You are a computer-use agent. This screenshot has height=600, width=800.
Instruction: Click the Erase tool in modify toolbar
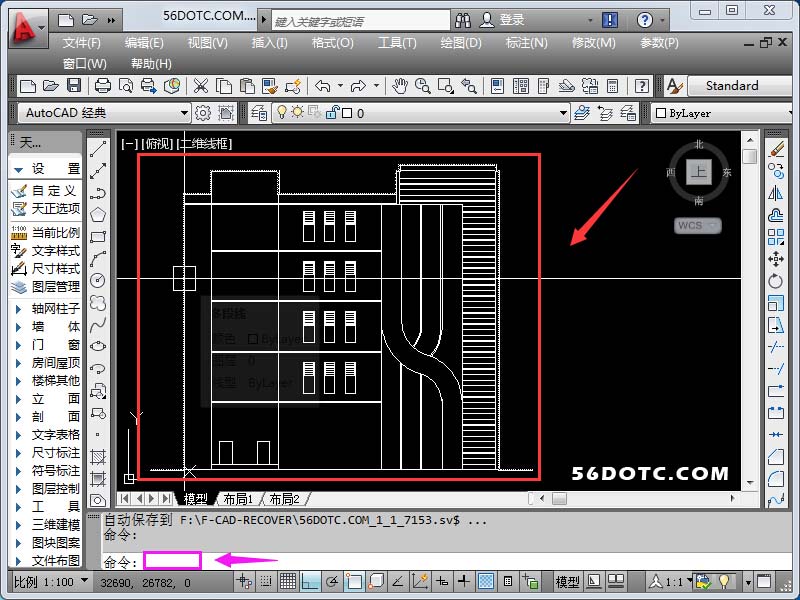[x=777, y=149]
